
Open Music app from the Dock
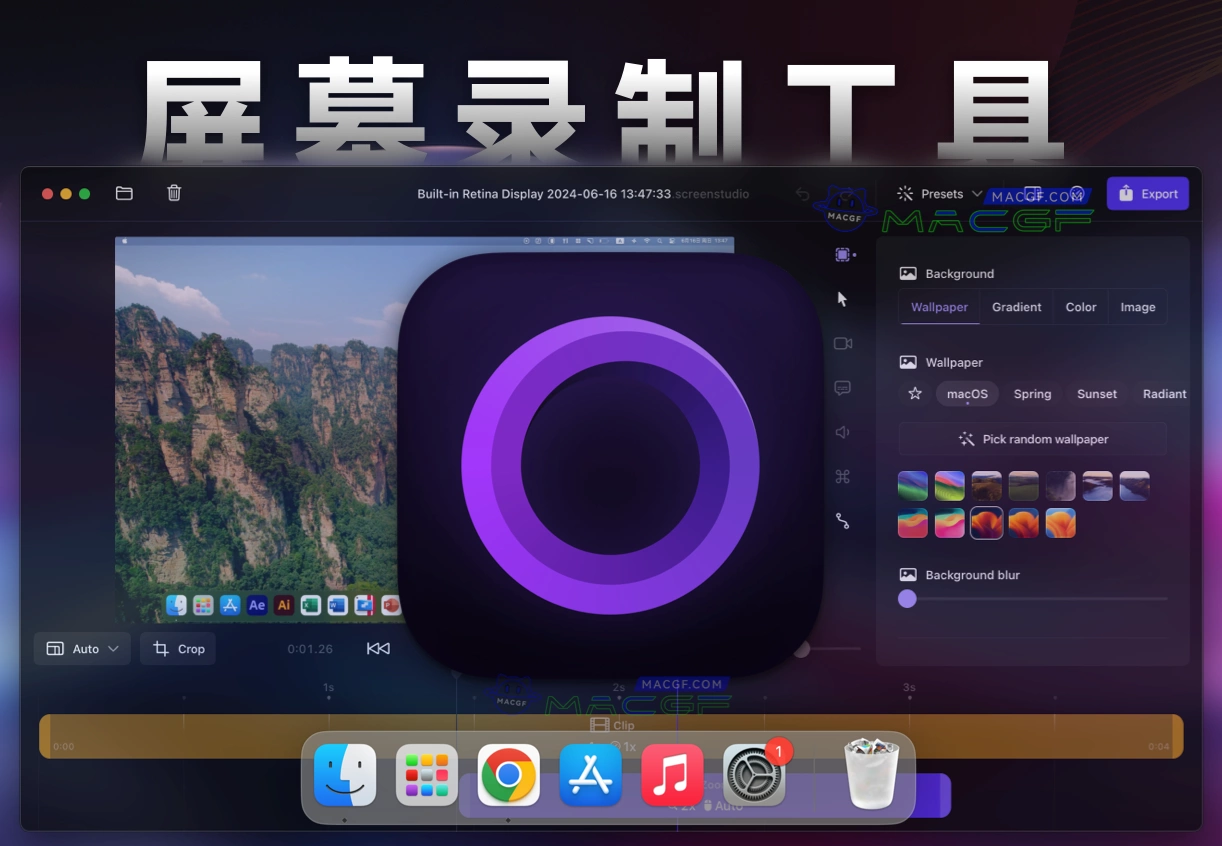[672, 775]
